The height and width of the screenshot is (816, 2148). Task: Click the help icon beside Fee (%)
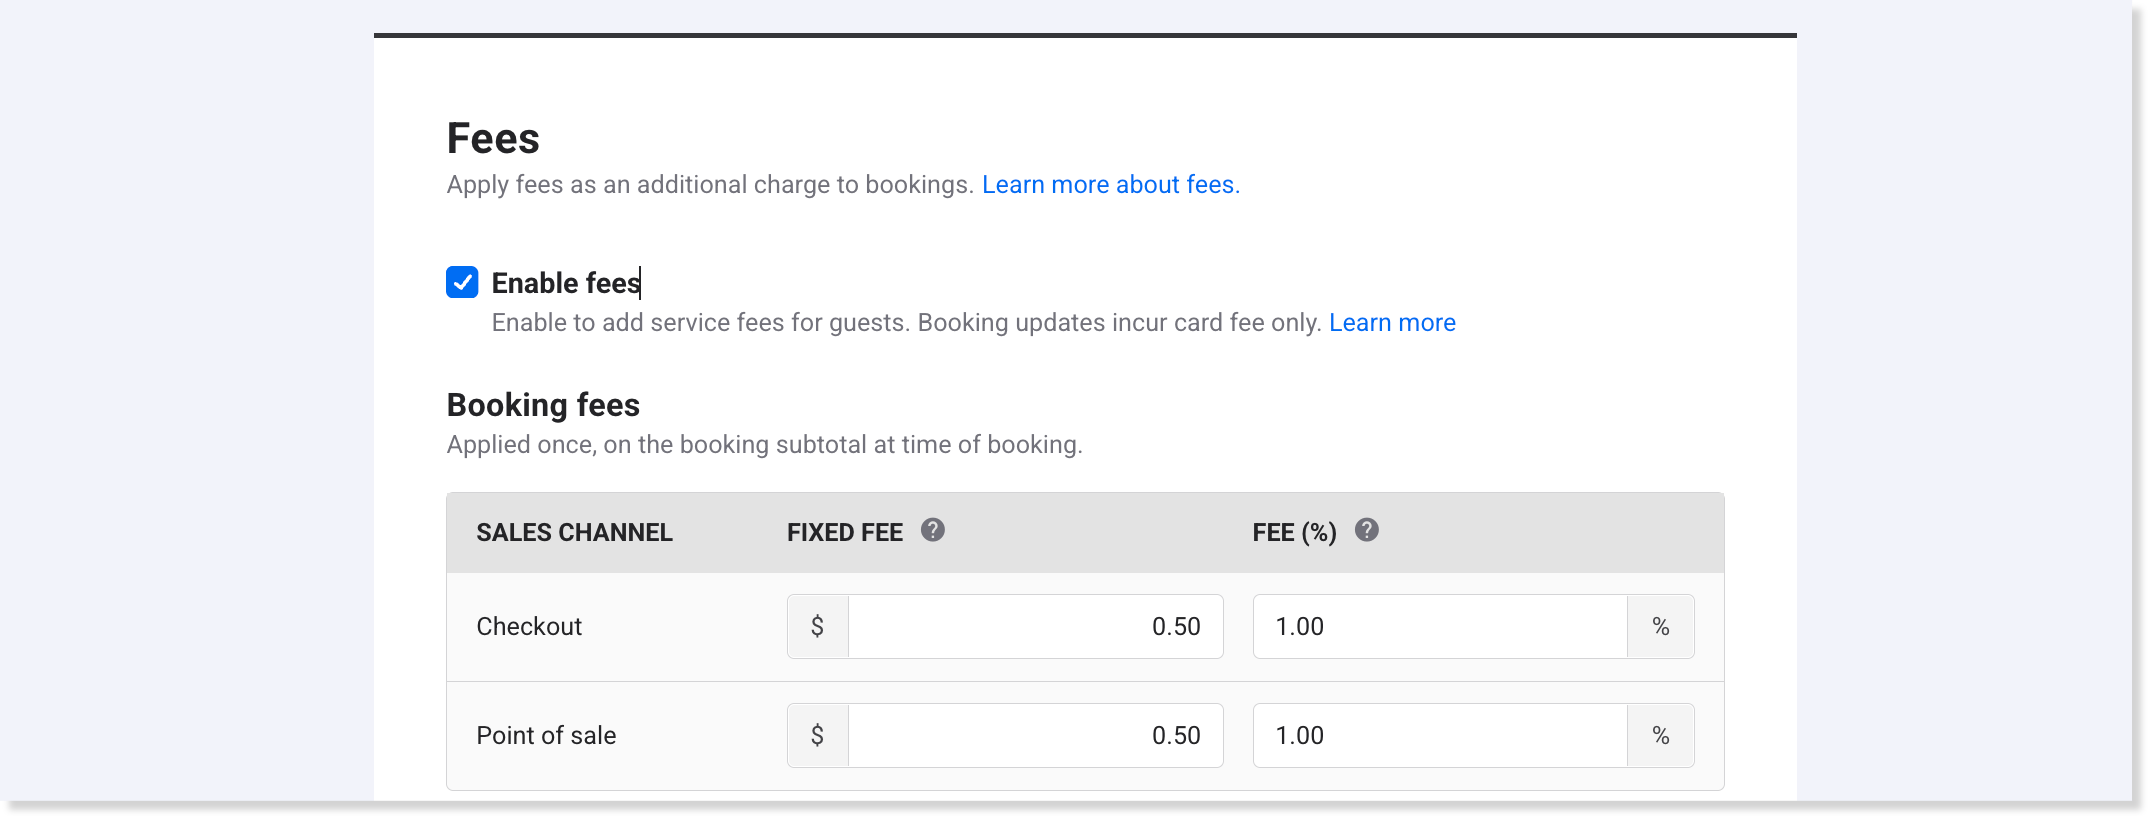1366,530
